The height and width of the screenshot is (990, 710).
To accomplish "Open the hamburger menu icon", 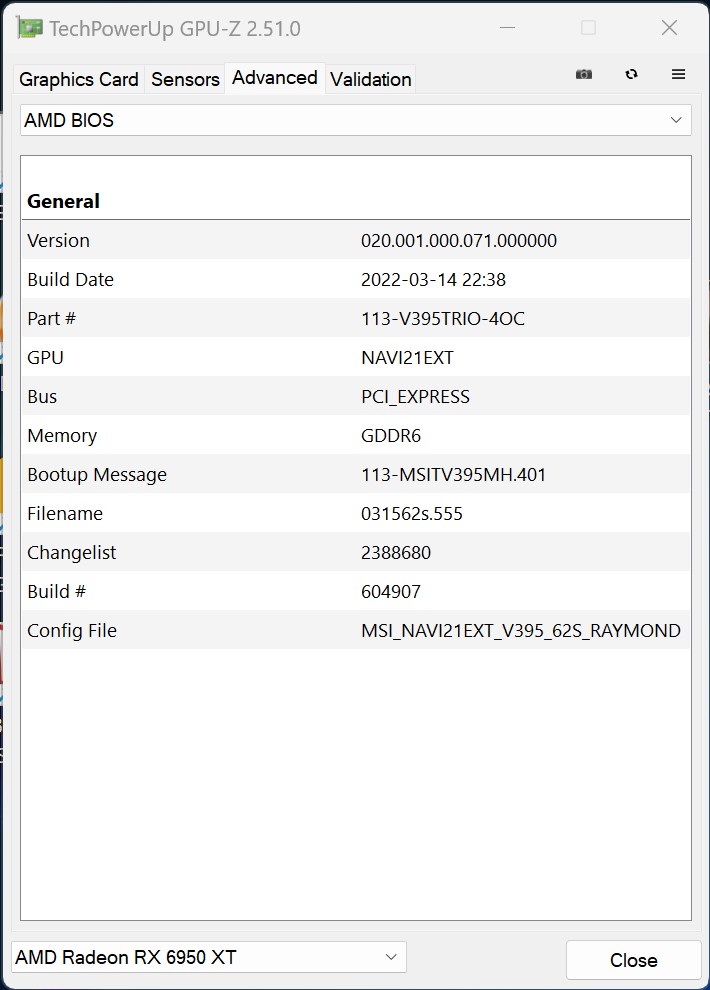I will pos(678,75).
